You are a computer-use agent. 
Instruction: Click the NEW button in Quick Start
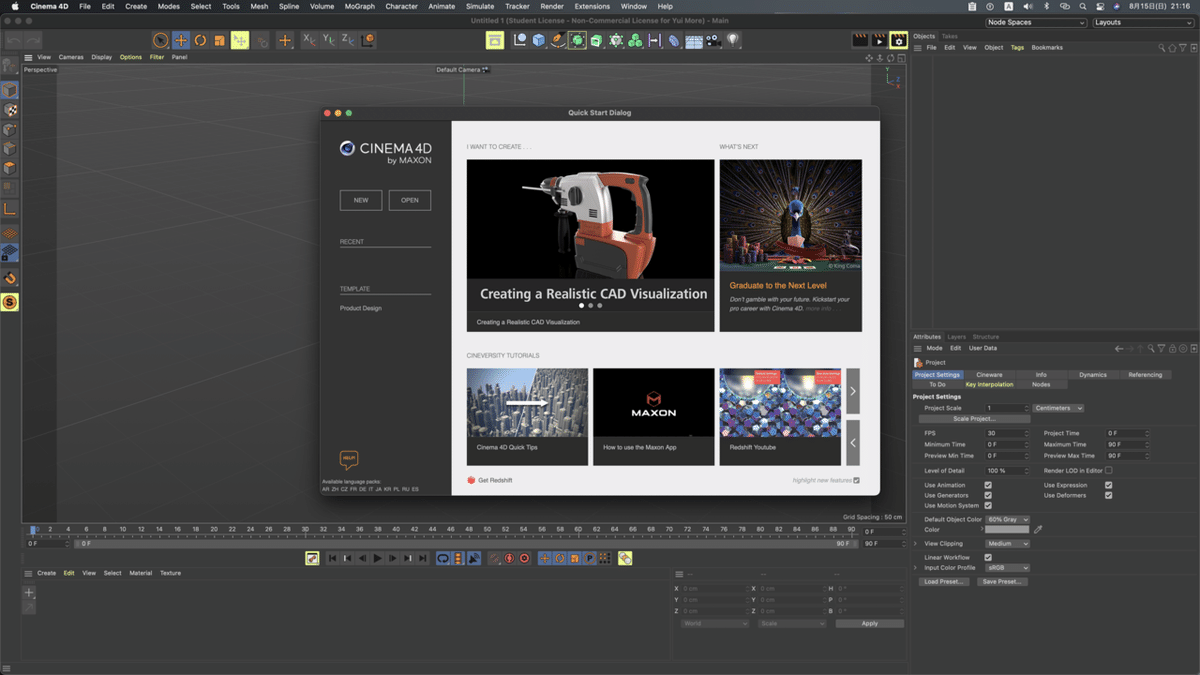click(360, 200)
